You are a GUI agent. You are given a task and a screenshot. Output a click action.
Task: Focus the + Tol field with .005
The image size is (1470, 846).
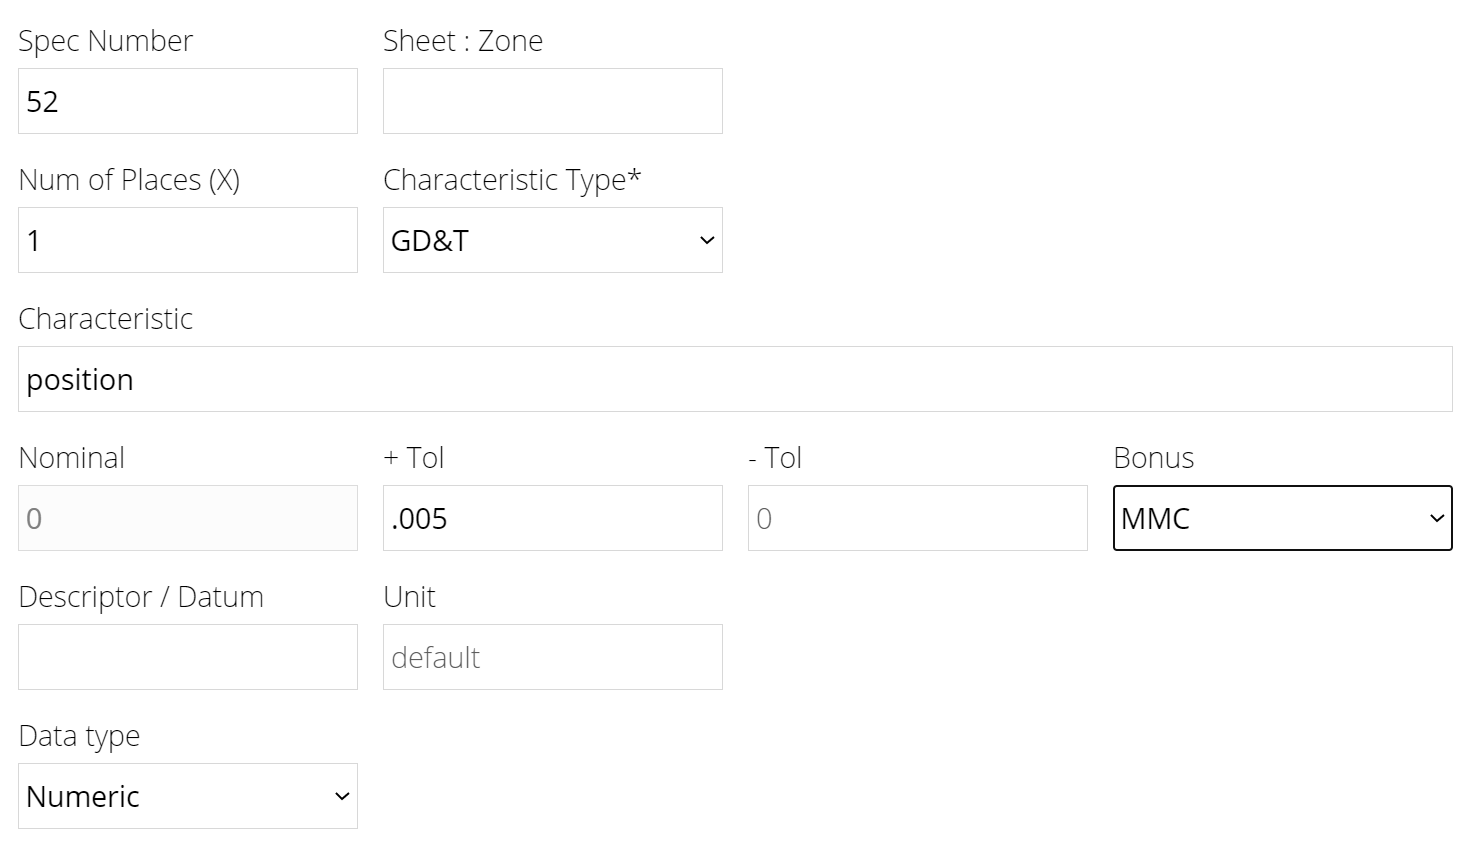pos(552,518)
